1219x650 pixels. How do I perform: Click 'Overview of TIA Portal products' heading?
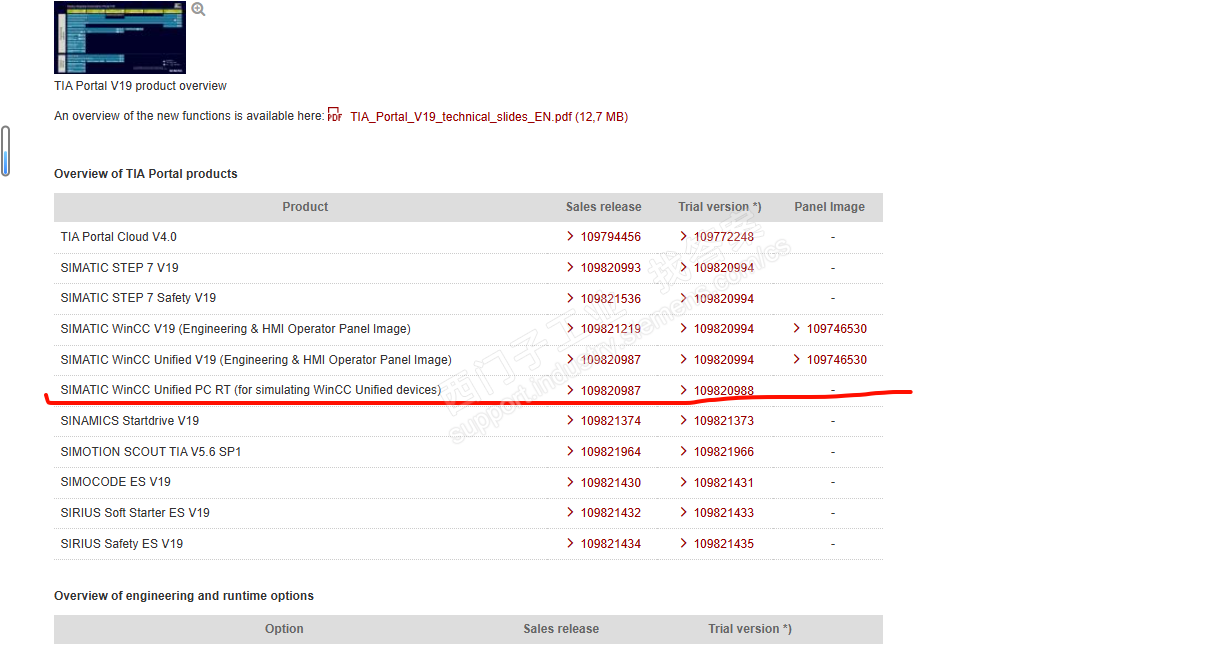coord(146,174)
